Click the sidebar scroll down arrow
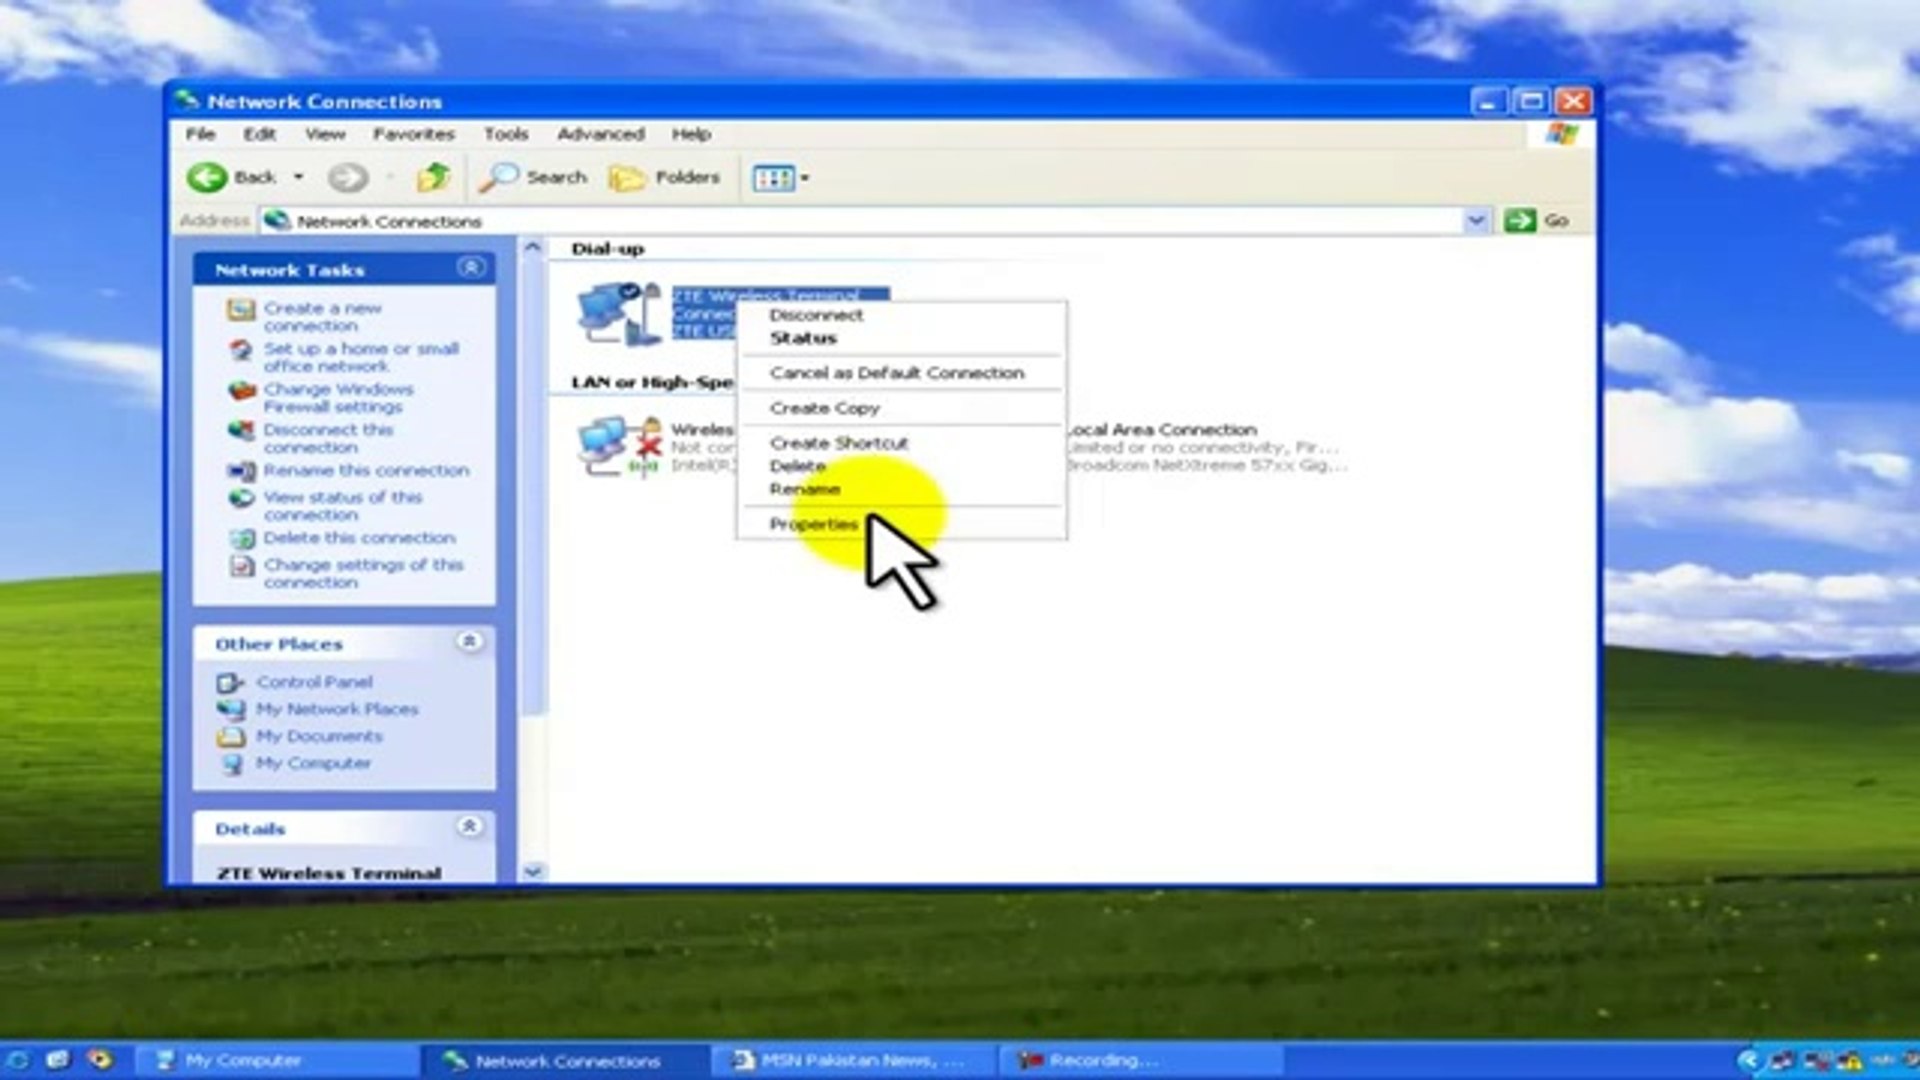Screen dimensions: 1920x1080 pos(533,871)
